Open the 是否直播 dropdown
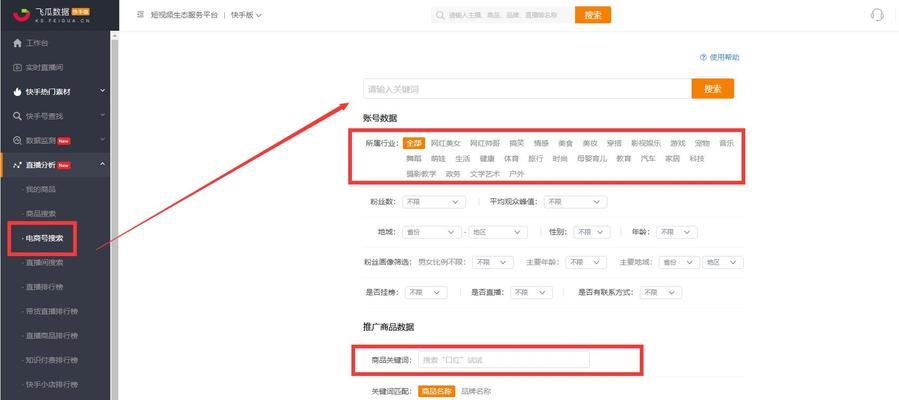 (x=531, y=292)
